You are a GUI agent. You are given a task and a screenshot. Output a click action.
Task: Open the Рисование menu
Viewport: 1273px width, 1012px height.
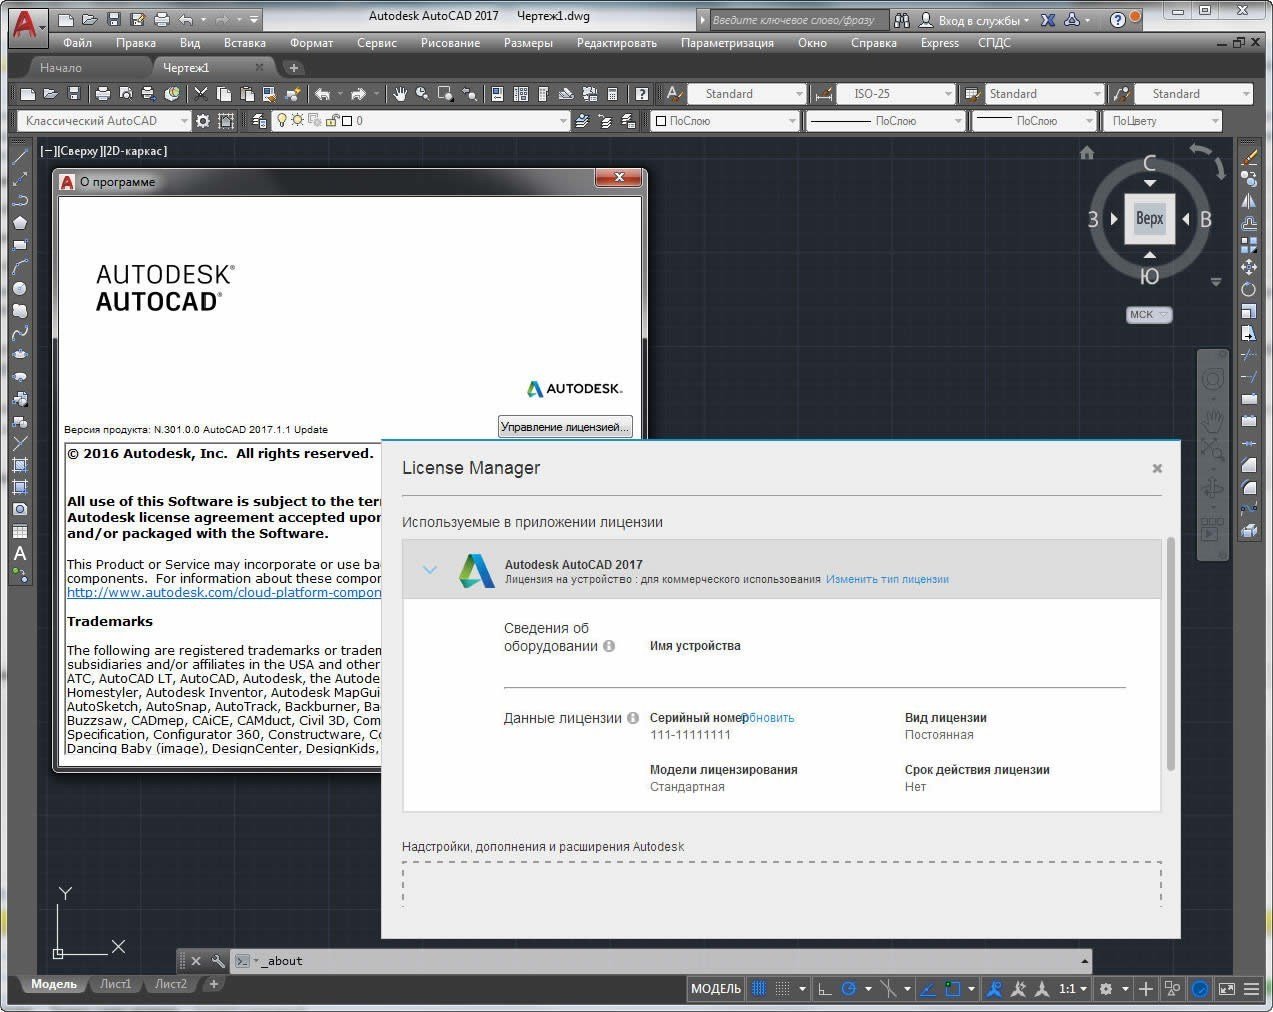pos(450,43)
